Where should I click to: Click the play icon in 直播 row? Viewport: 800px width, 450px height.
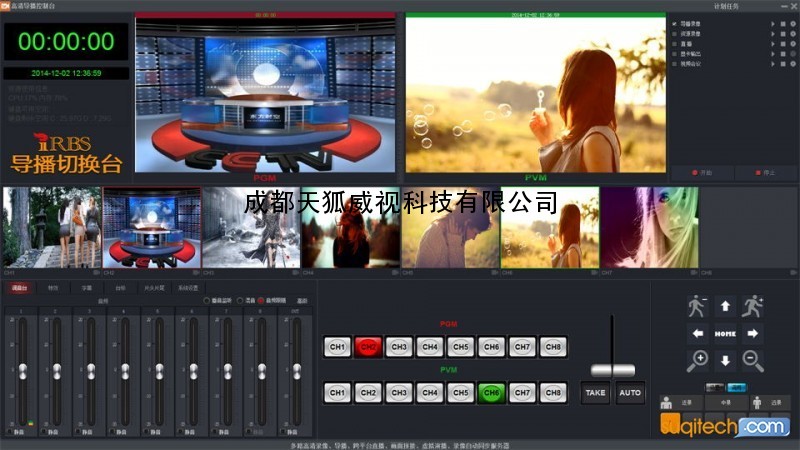pos(772,44)
